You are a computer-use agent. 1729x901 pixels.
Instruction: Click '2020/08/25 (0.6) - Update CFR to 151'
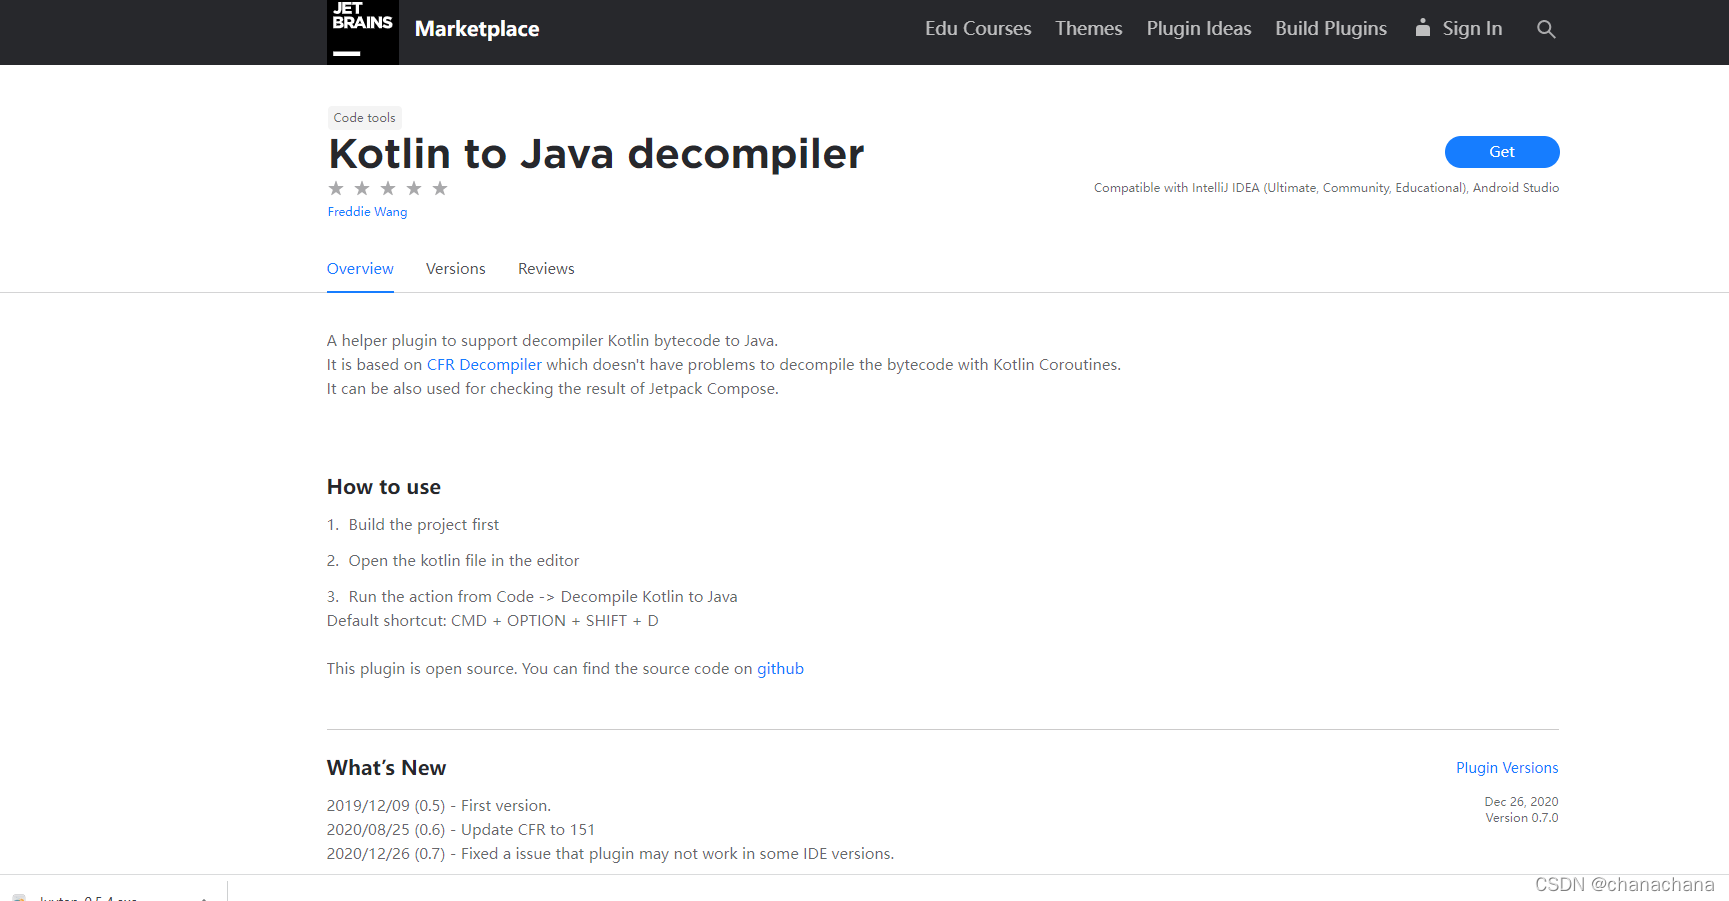[461, 830]
